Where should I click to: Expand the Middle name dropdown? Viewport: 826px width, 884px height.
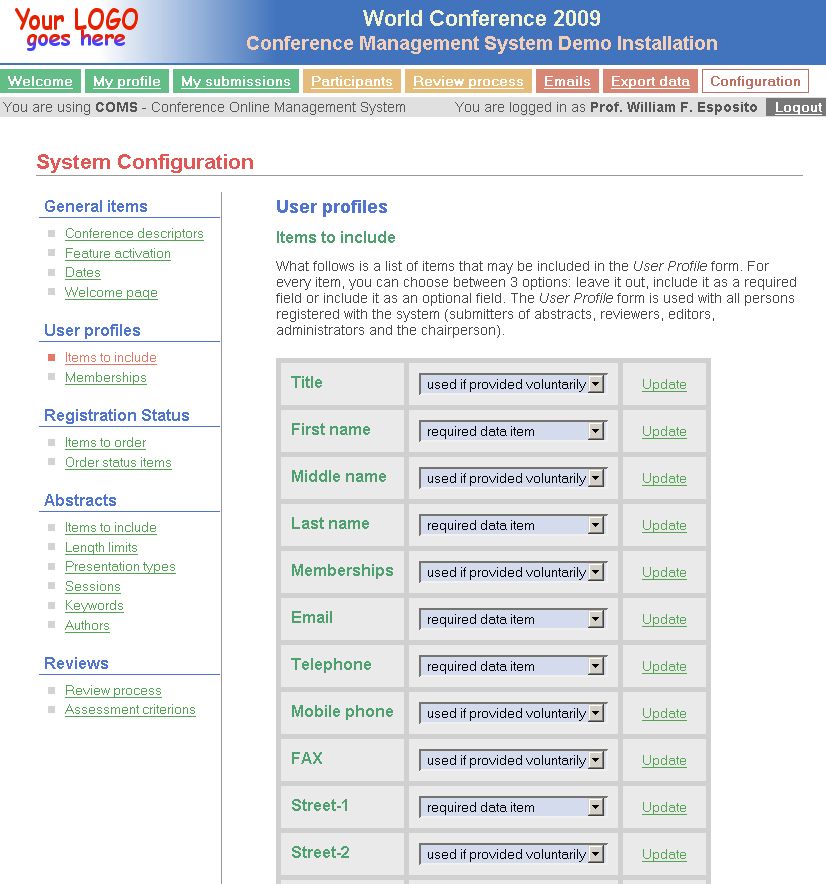513,478
